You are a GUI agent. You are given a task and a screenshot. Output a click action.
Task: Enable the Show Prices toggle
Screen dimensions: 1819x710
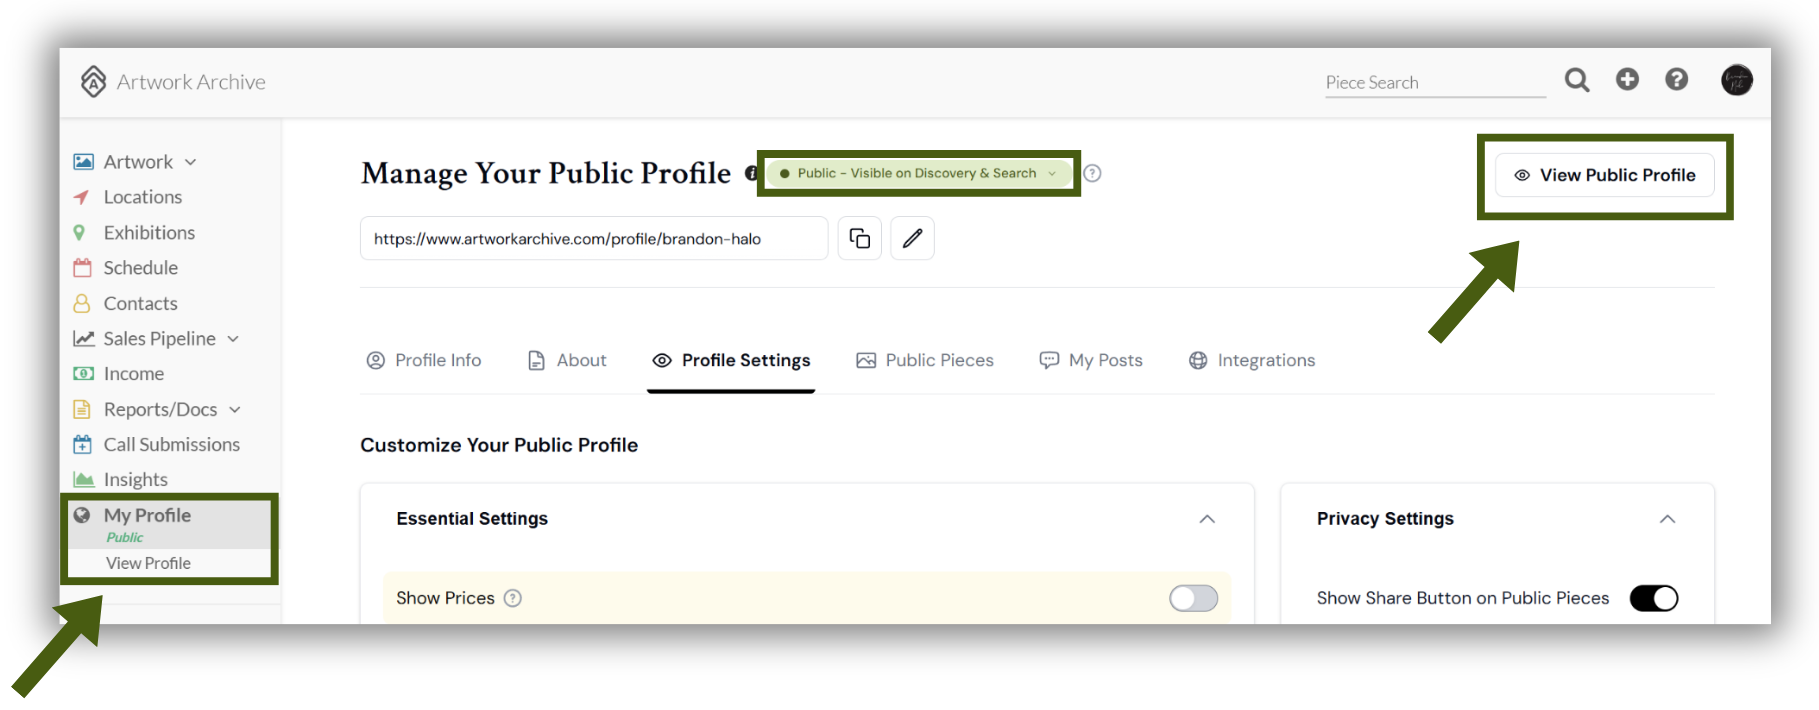(1194, 598)
